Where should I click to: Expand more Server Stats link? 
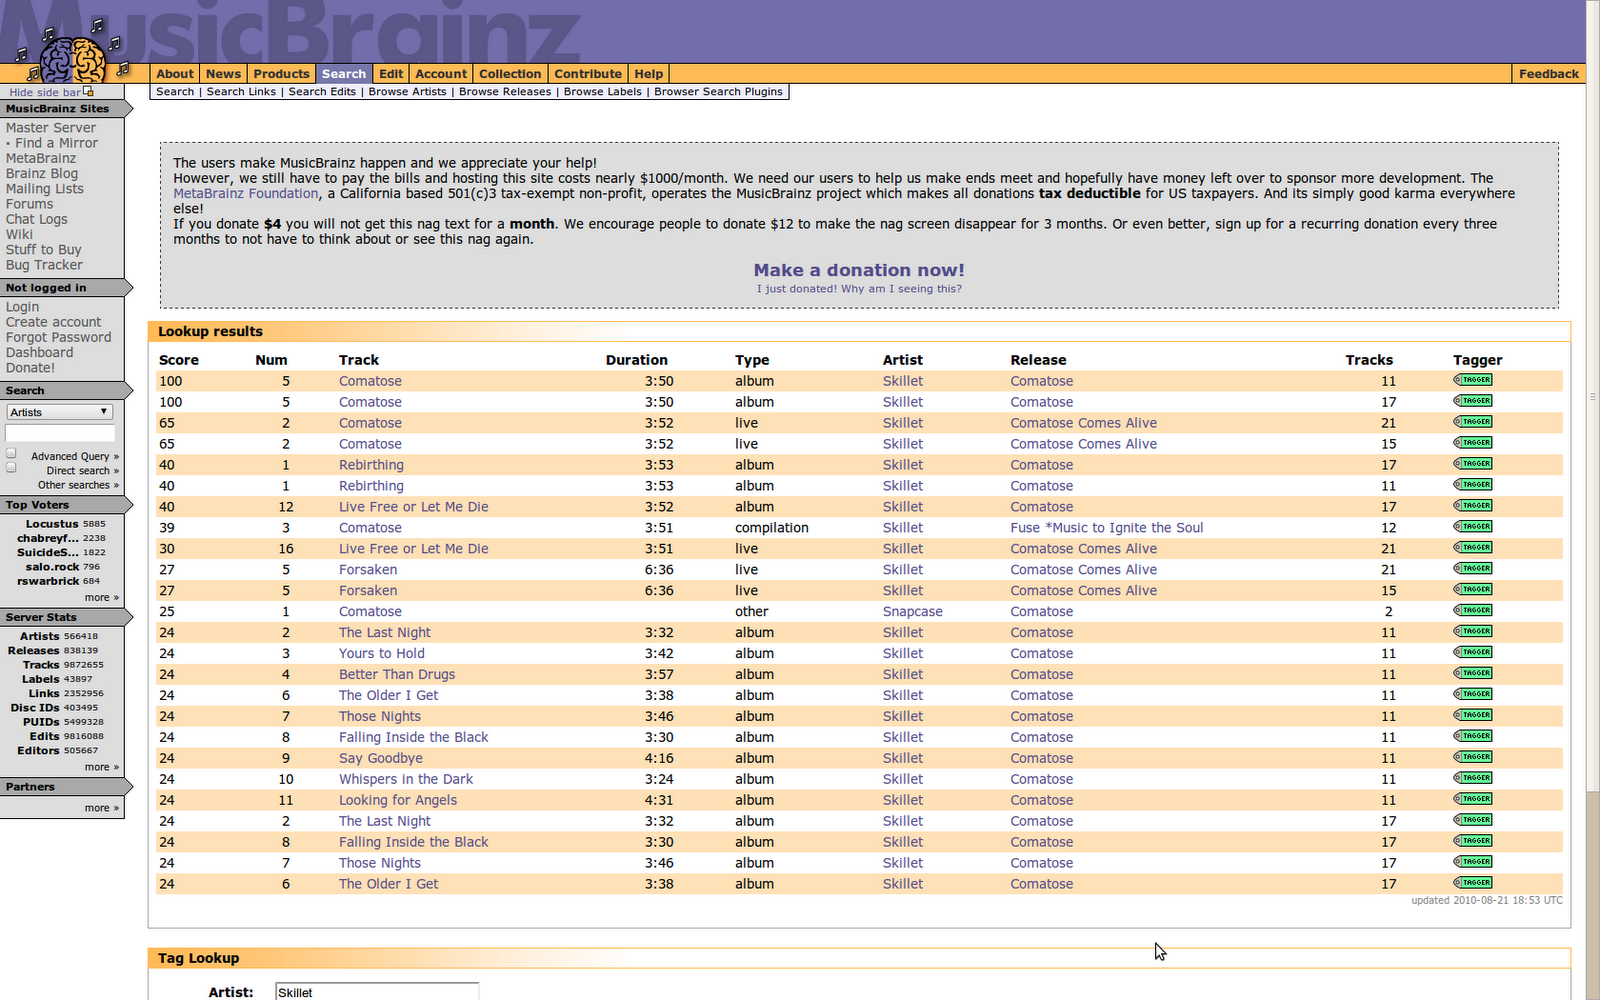(101, 767)
